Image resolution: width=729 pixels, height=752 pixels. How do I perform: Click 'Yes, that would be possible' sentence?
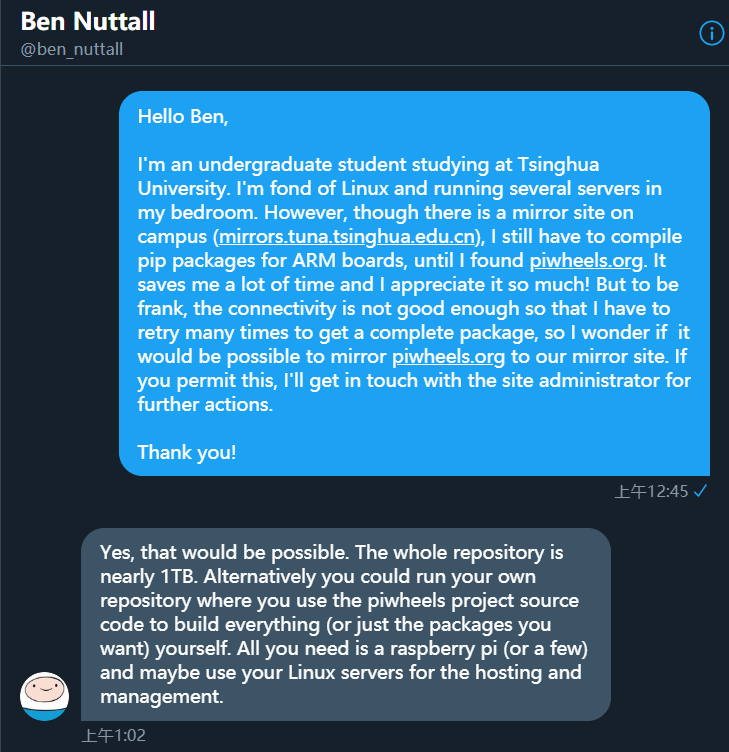(x=224, y=552)
